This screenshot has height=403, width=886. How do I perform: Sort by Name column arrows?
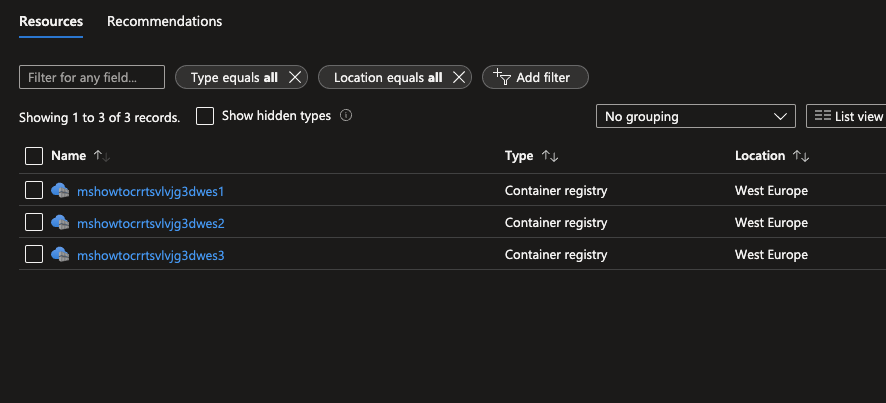pyautogui.click(x=101, y=156)
